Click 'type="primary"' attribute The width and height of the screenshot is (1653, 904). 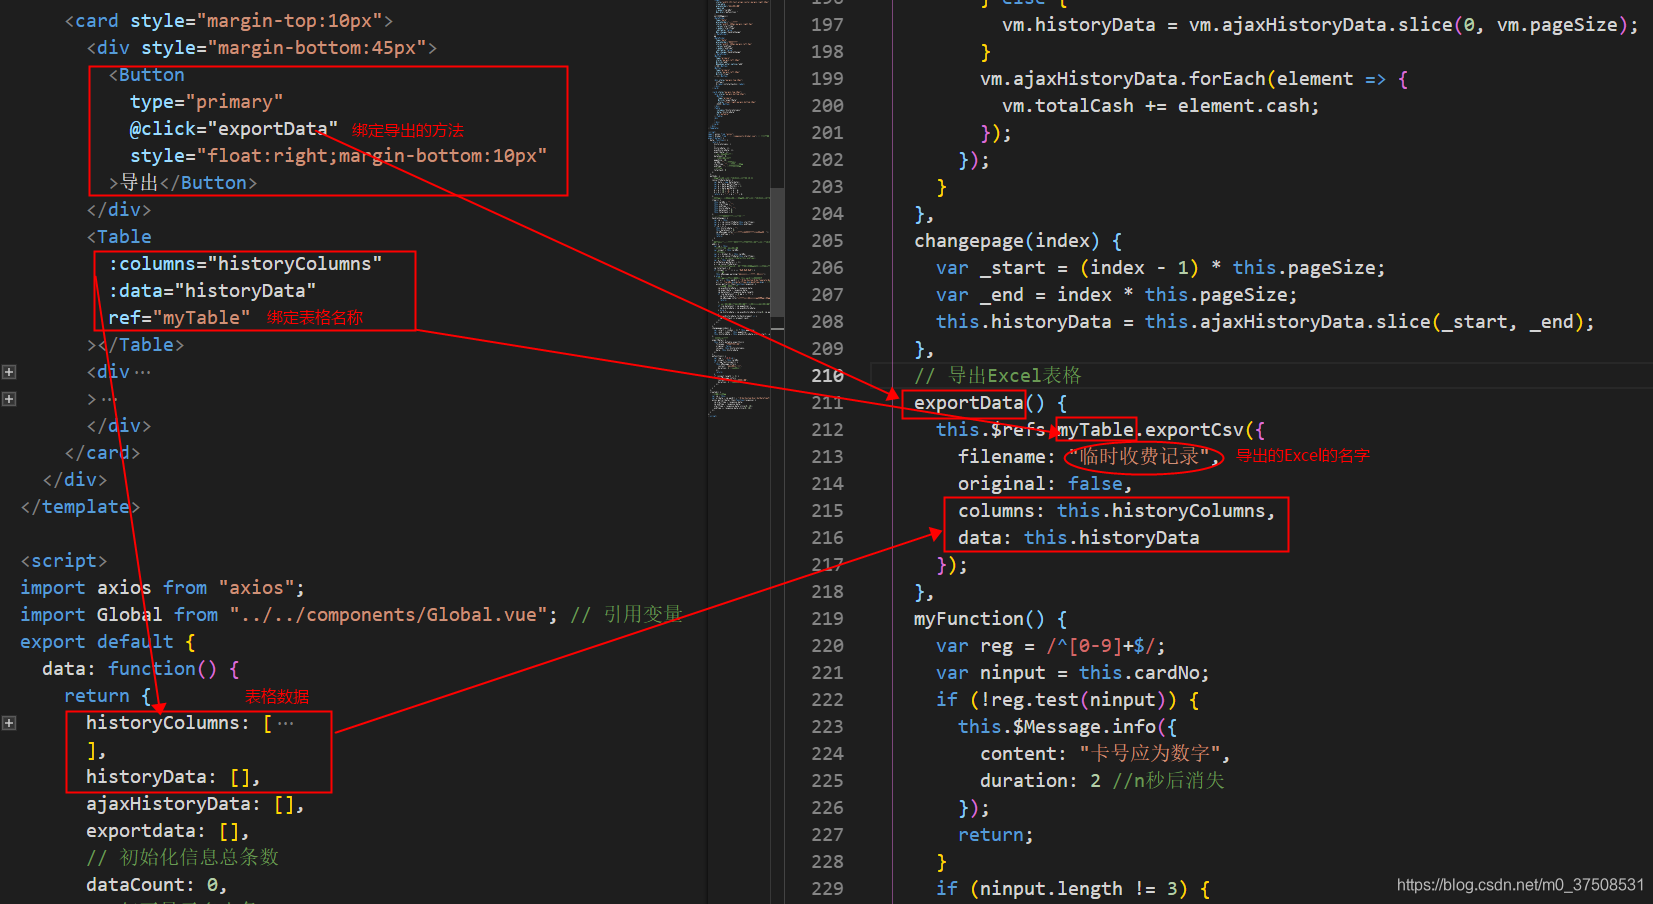point(206,102)
